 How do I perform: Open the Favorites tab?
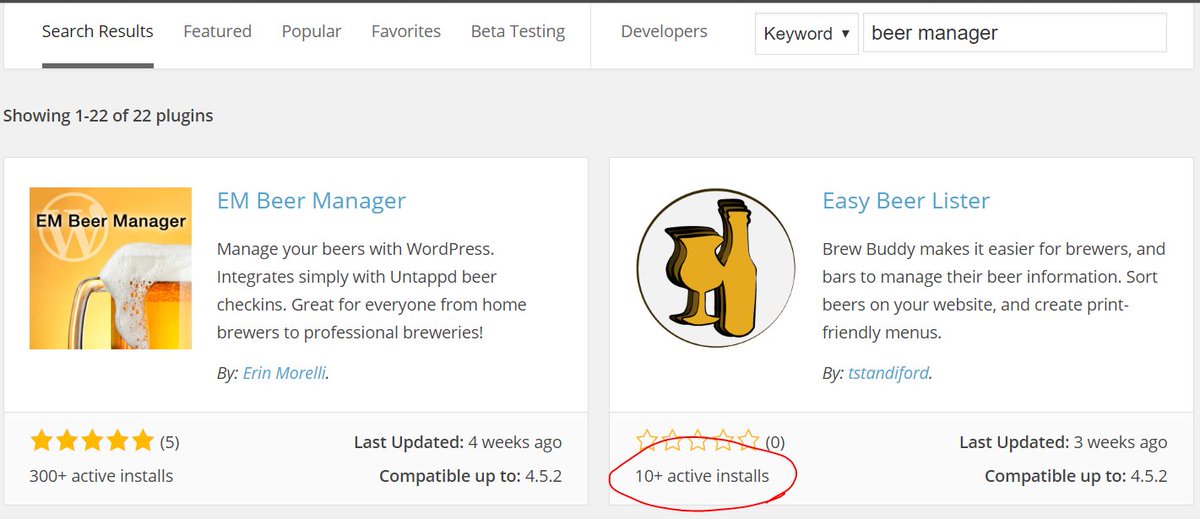pyautogui.click(x=406, y=32)
